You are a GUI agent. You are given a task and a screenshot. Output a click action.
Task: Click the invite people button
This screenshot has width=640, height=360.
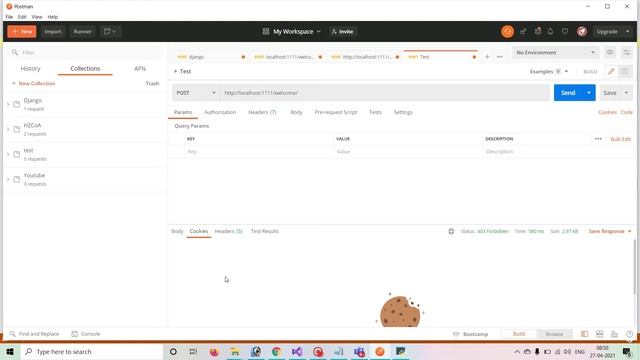point(343,31)
